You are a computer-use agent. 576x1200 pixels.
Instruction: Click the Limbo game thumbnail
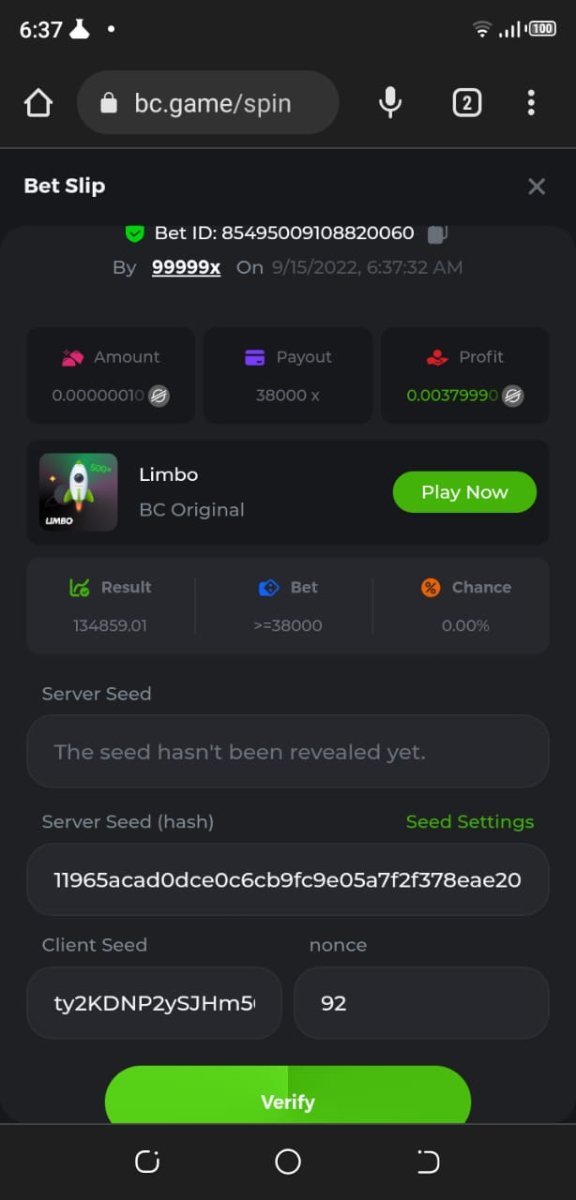[x=78, y=492]
